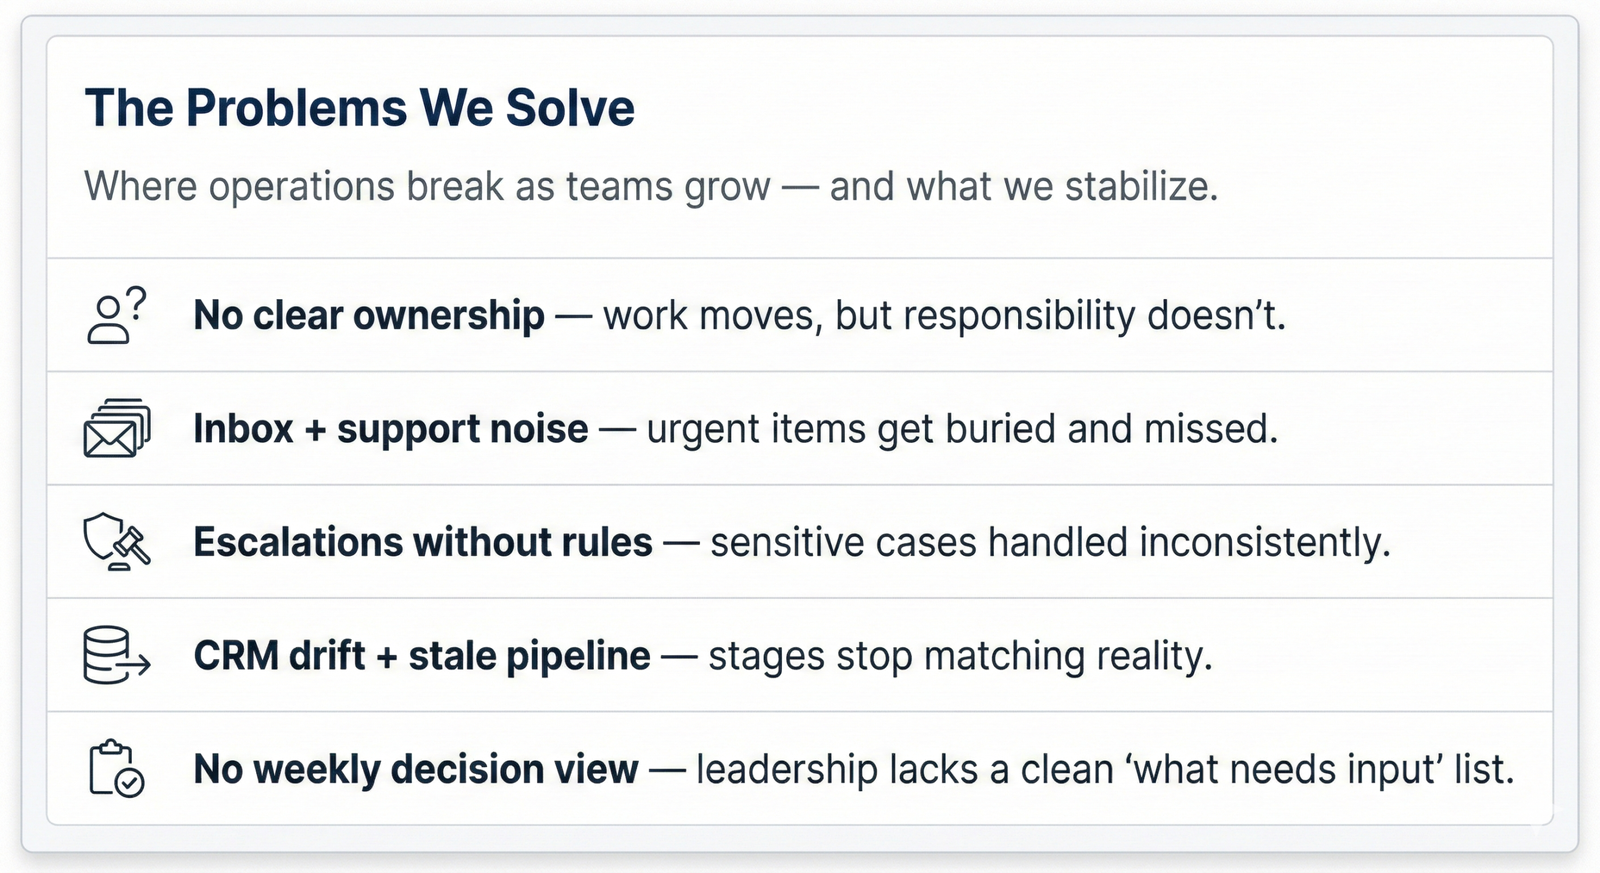Click the heading 'The Problems We Solve'
The width and height of the screenshot is (1600, 873).
tap(359, 108)
